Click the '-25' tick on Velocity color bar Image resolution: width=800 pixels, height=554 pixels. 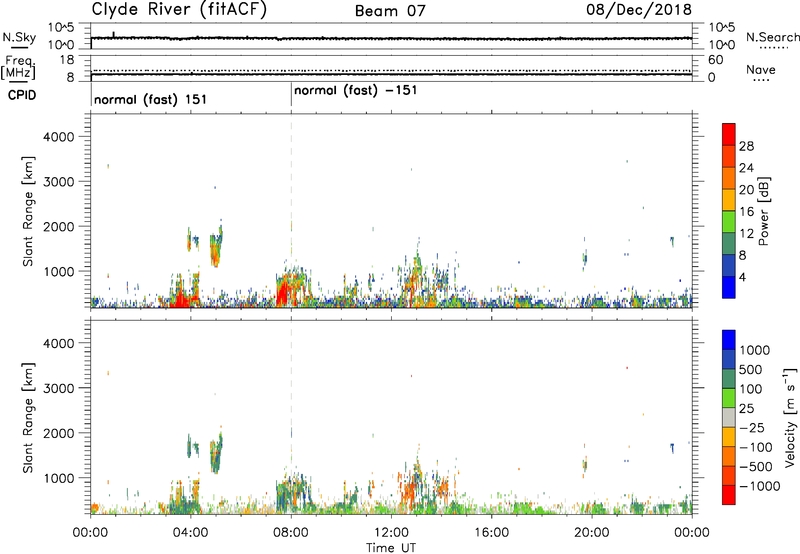[x=754, y=428]
